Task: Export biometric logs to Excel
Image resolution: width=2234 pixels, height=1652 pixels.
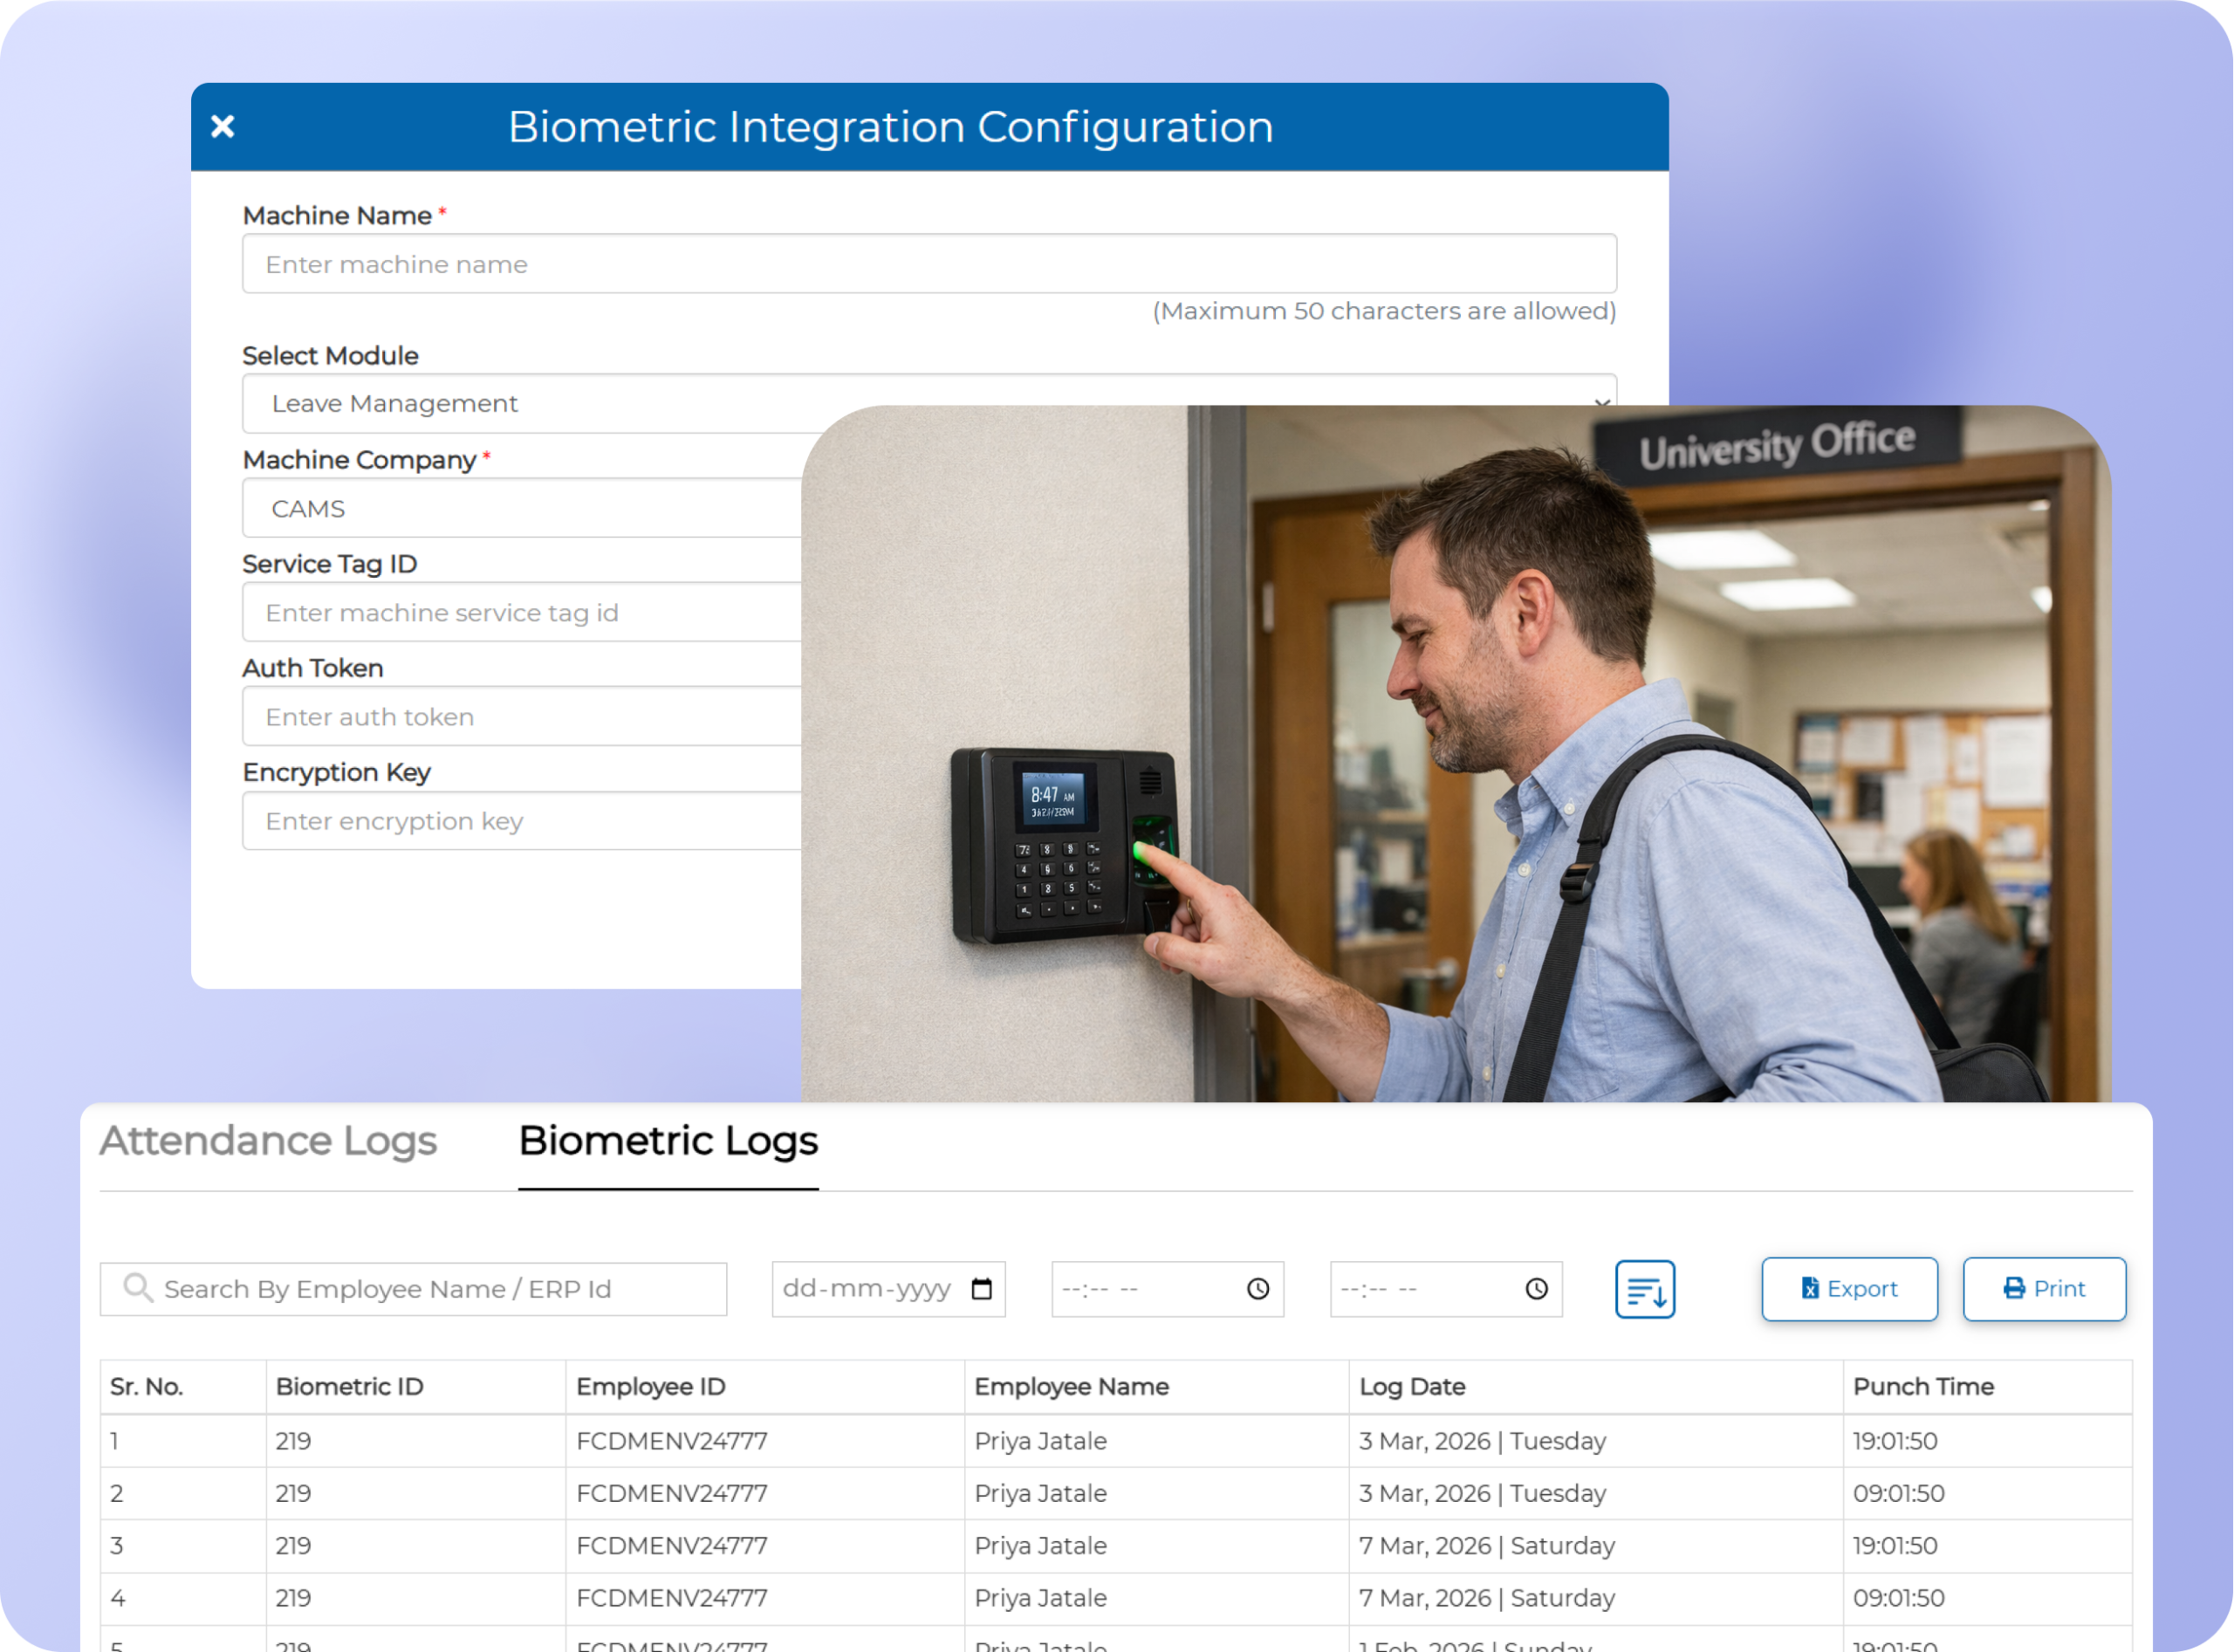Action: 1848,1289
